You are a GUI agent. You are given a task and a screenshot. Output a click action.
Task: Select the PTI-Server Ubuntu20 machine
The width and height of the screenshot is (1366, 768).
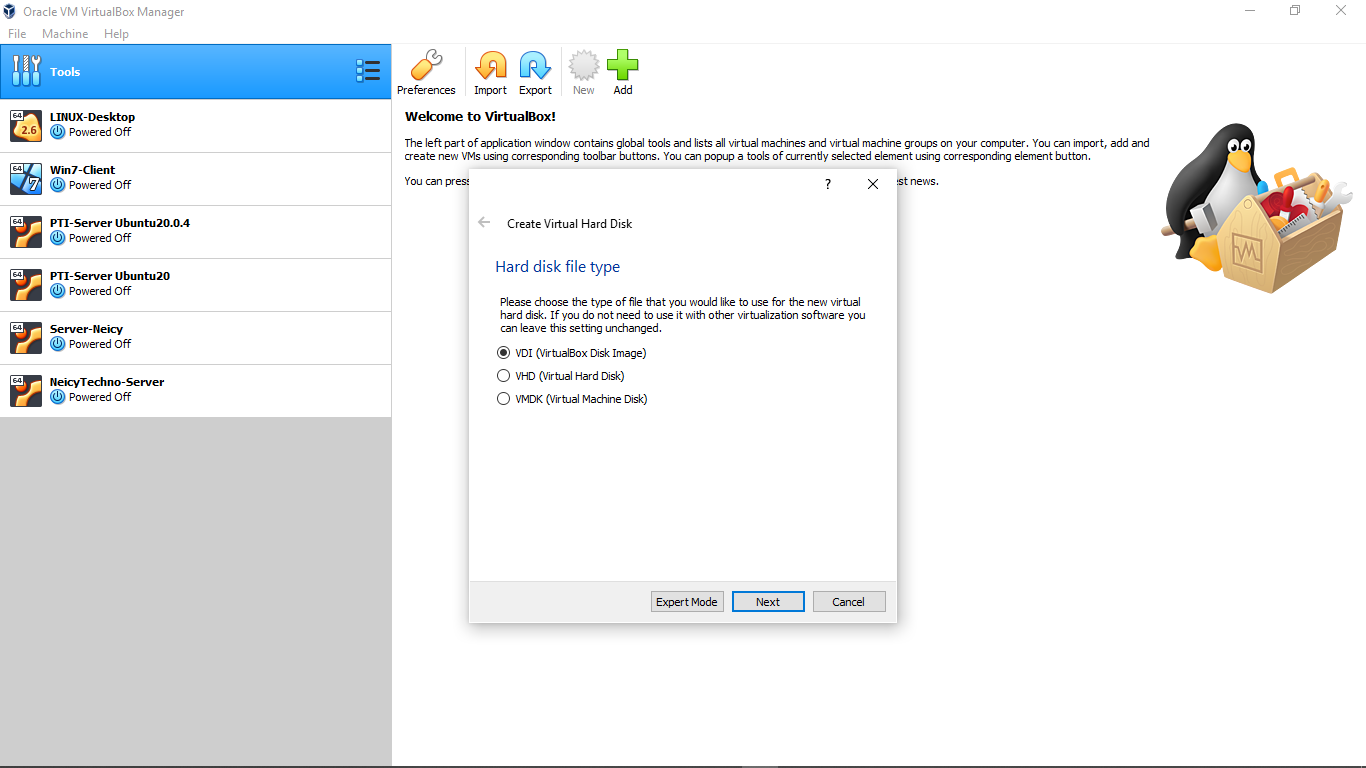click(196, 285)
